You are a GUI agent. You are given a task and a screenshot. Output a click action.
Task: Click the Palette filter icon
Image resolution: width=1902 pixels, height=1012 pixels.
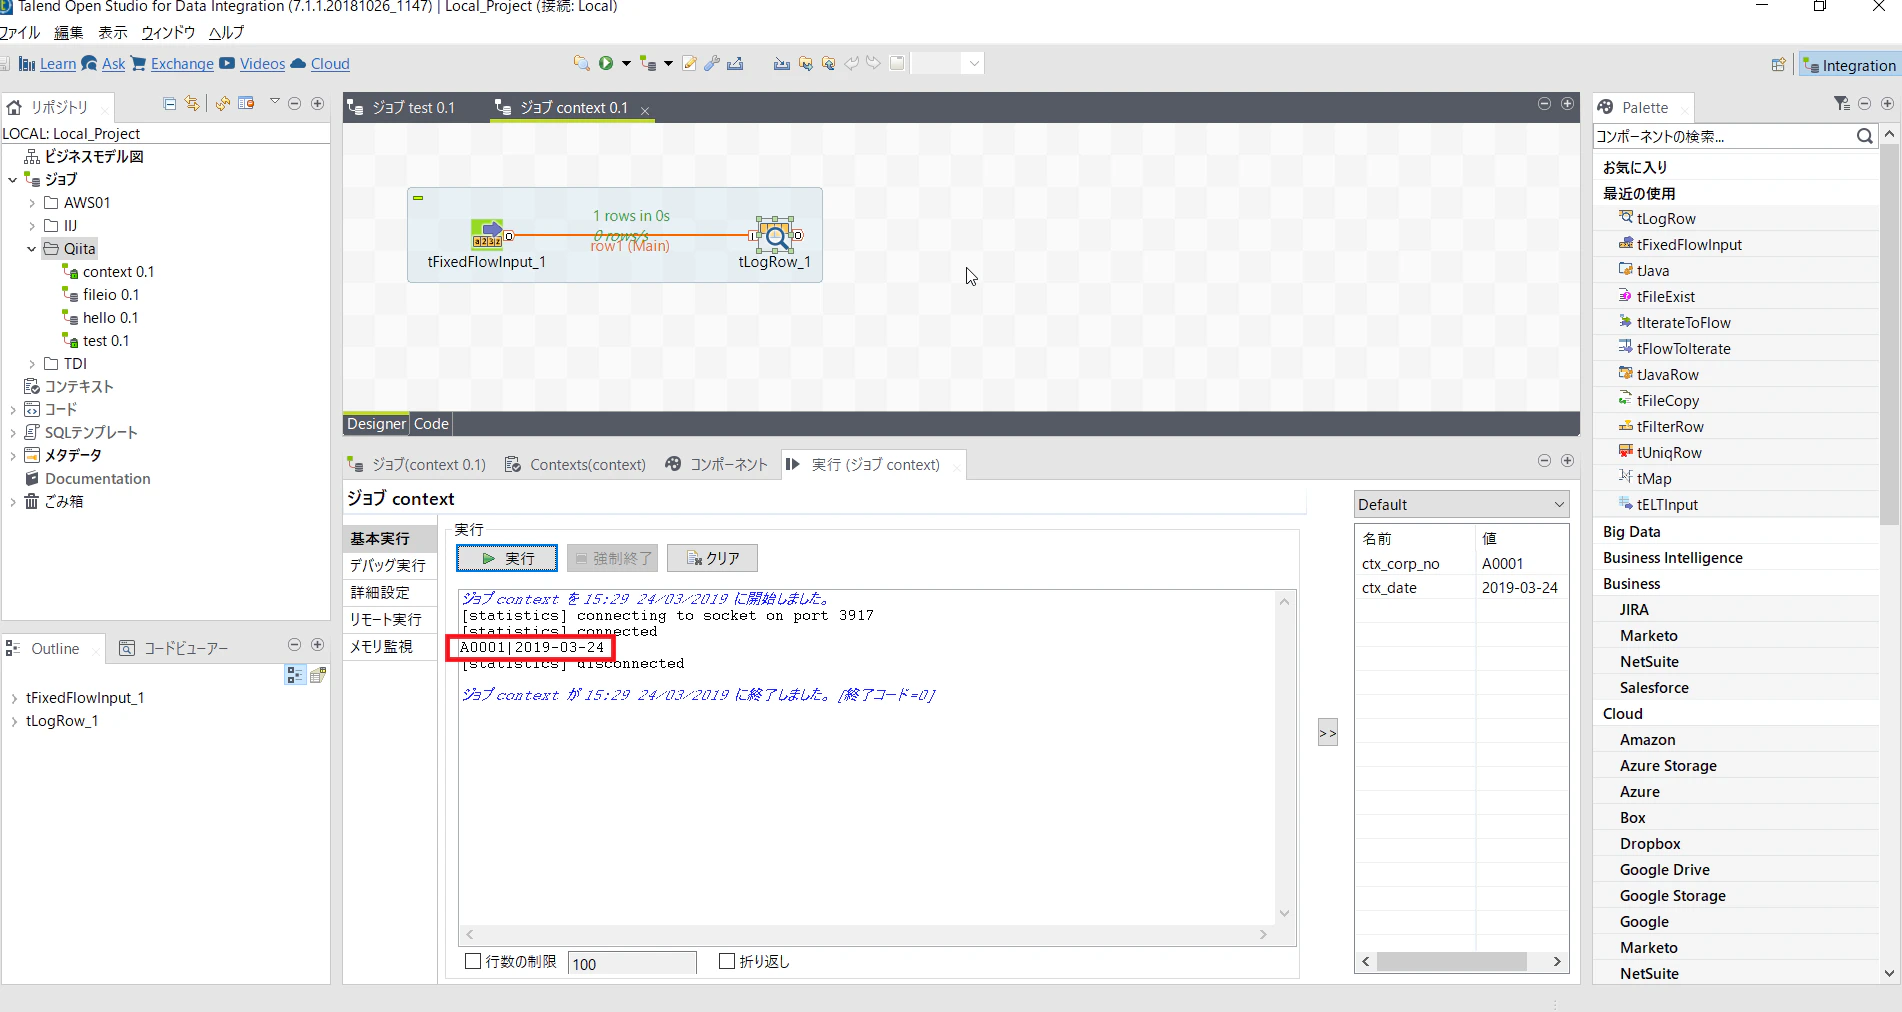[1842, 103]
